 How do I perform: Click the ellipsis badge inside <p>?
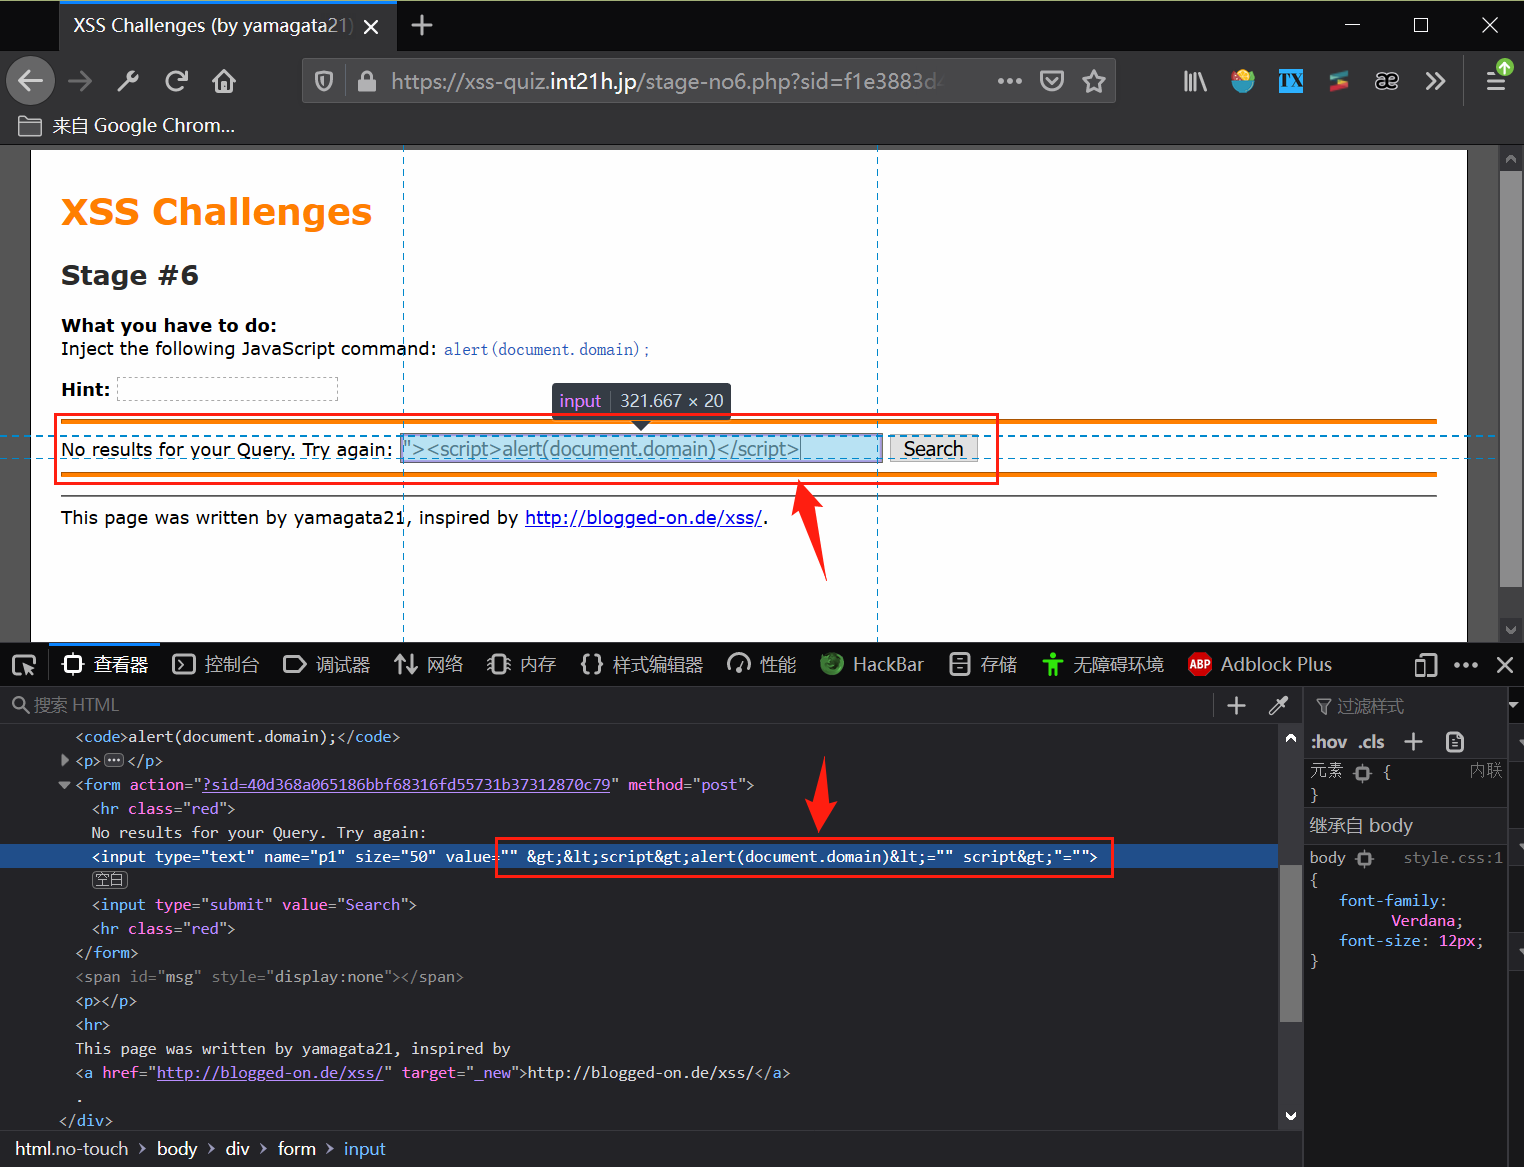[x=114, y=761]
